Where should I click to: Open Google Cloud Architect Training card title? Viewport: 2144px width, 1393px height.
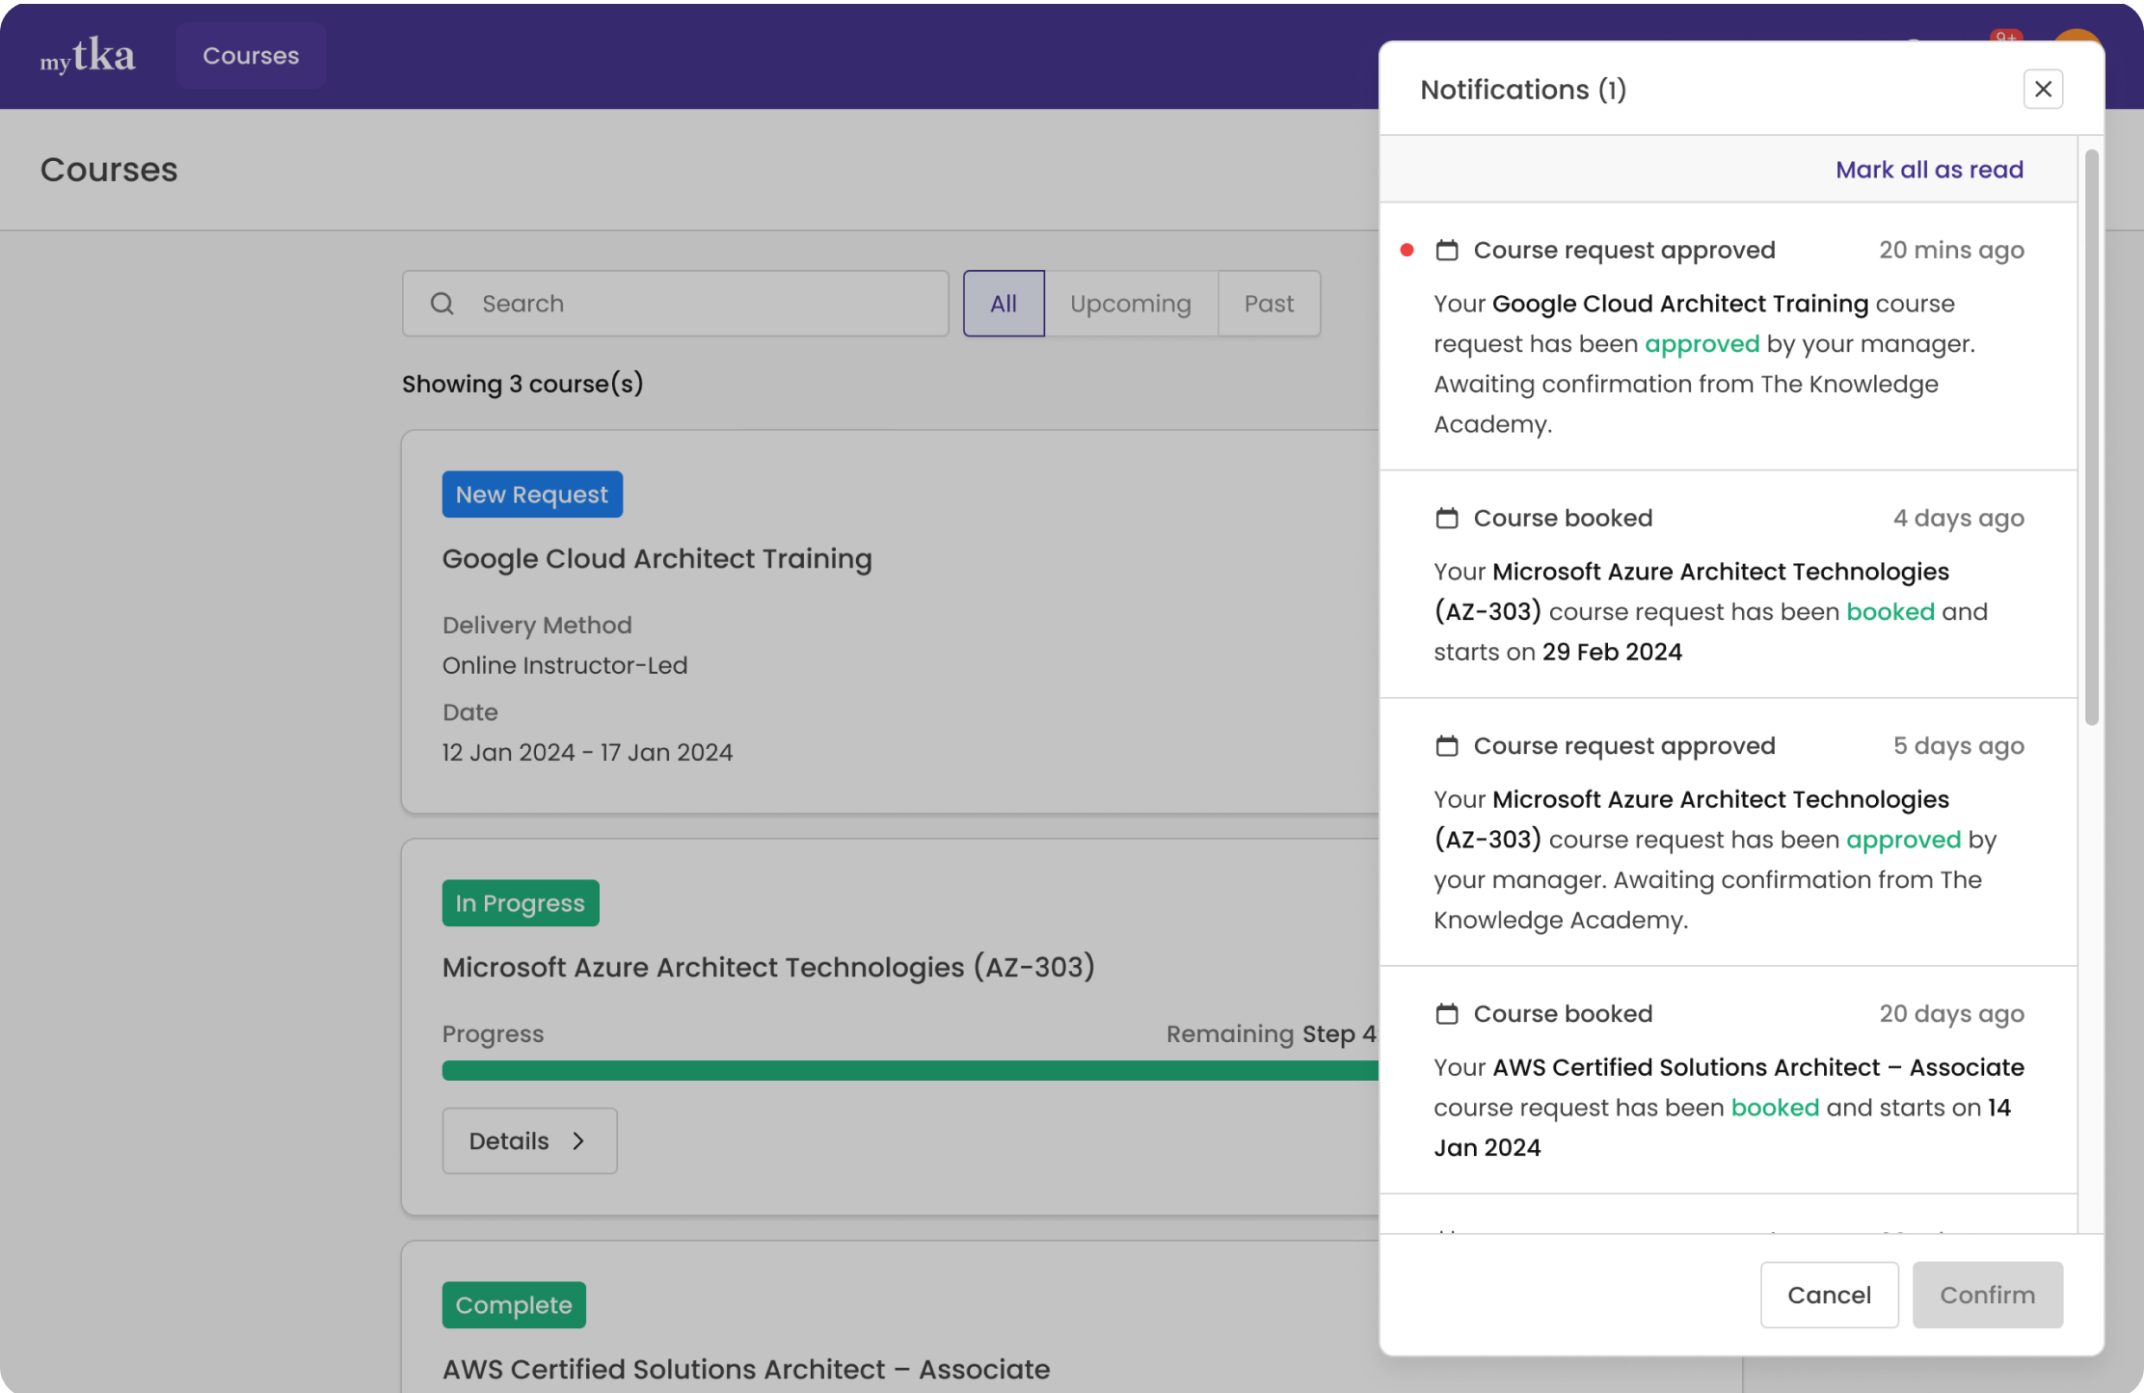(x=657, y=558)
